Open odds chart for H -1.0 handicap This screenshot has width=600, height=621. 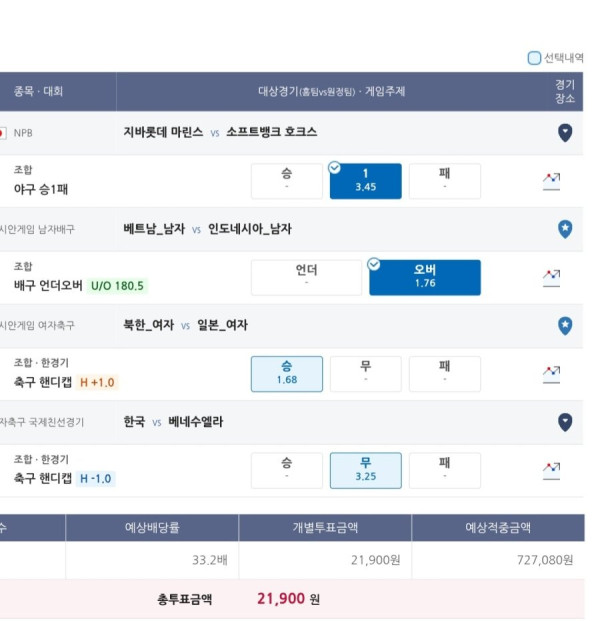pyautogui.click(x=551, y=471)
